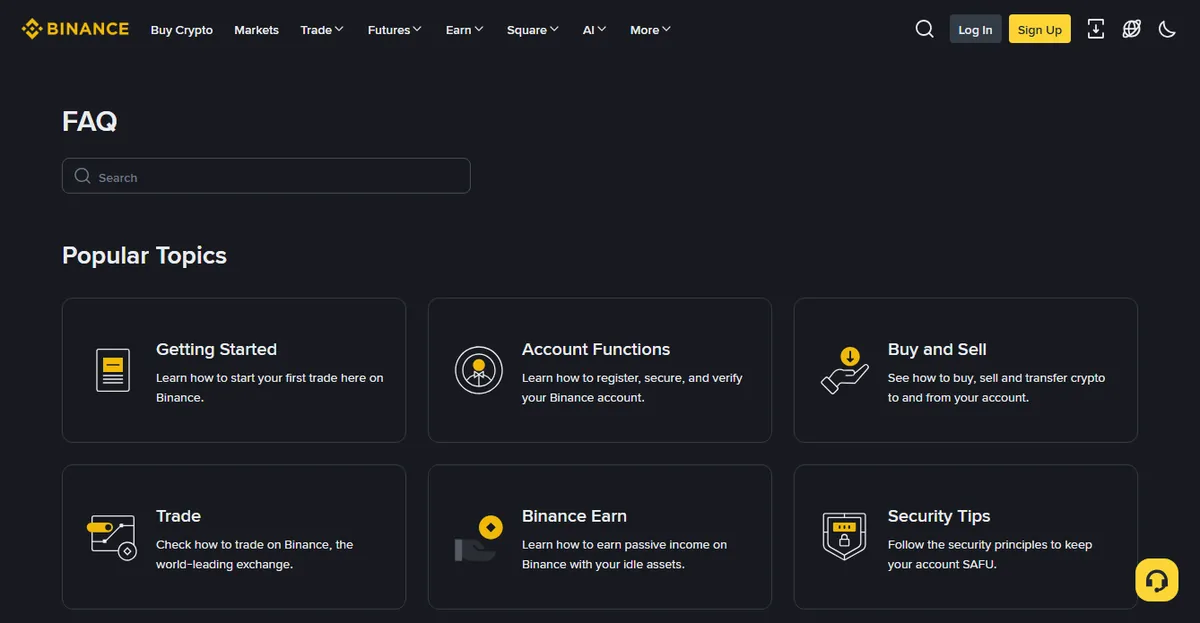Screen dimensions: 1200x623
Task: Open the Binance Earn topic title
Action: point(574,516)
